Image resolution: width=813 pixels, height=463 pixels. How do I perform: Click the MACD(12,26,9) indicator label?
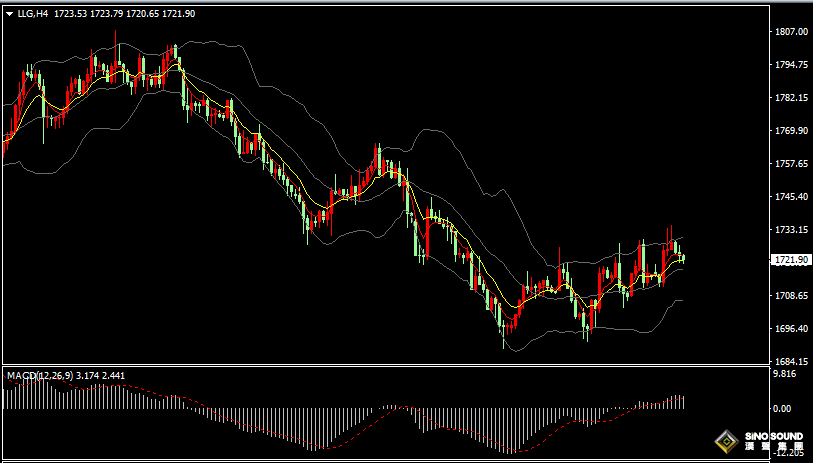[x=40, y=375]
